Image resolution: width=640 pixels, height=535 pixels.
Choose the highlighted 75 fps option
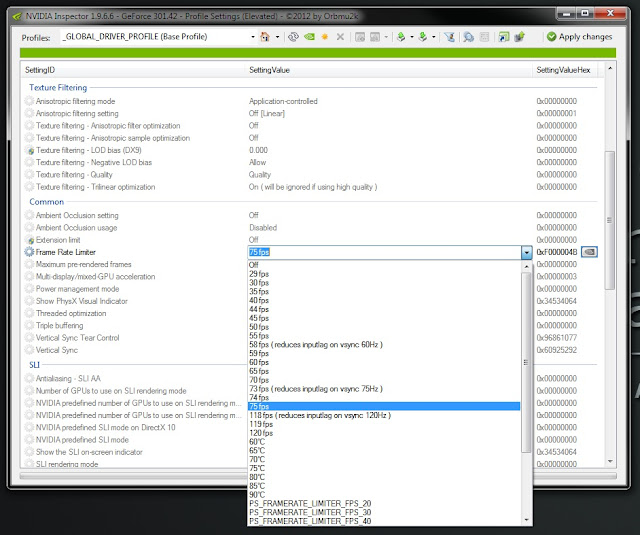(384, 406)
